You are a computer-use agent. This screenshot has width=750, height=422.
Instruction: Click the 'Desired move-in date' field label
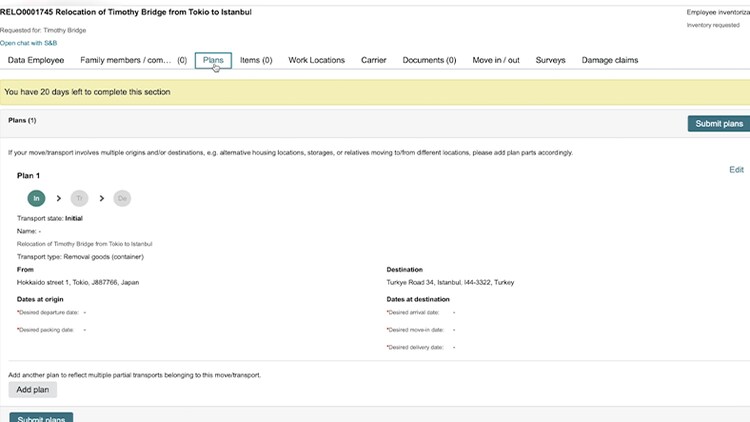tap(415, 330)
